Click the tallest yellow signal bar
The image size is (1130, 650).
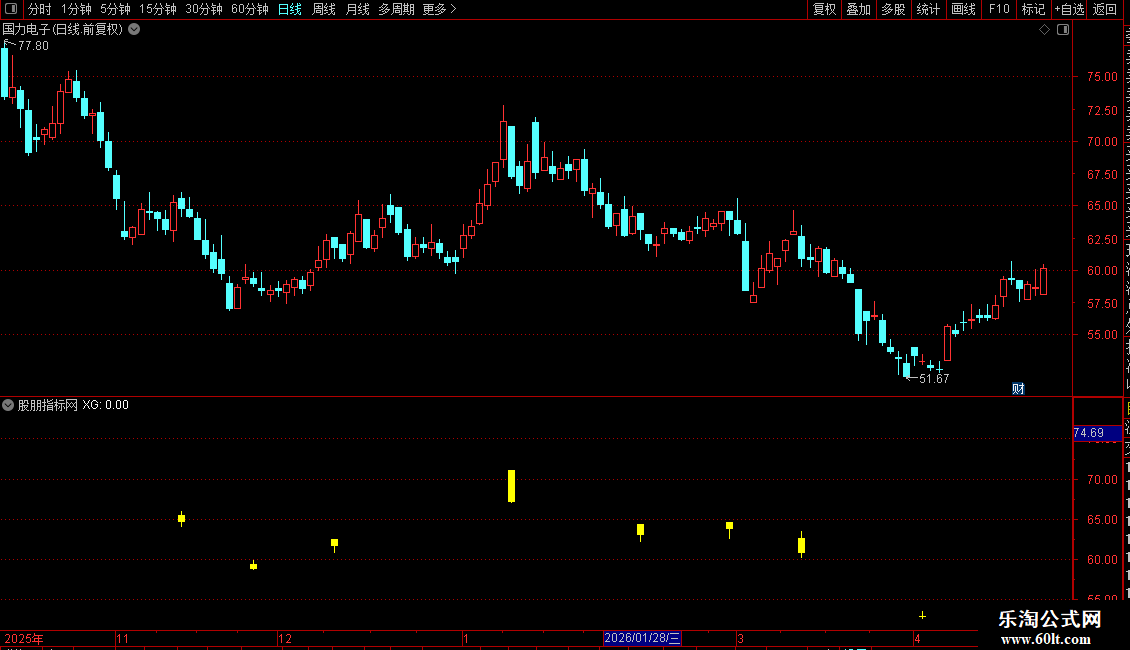click(x=512, y=486)
